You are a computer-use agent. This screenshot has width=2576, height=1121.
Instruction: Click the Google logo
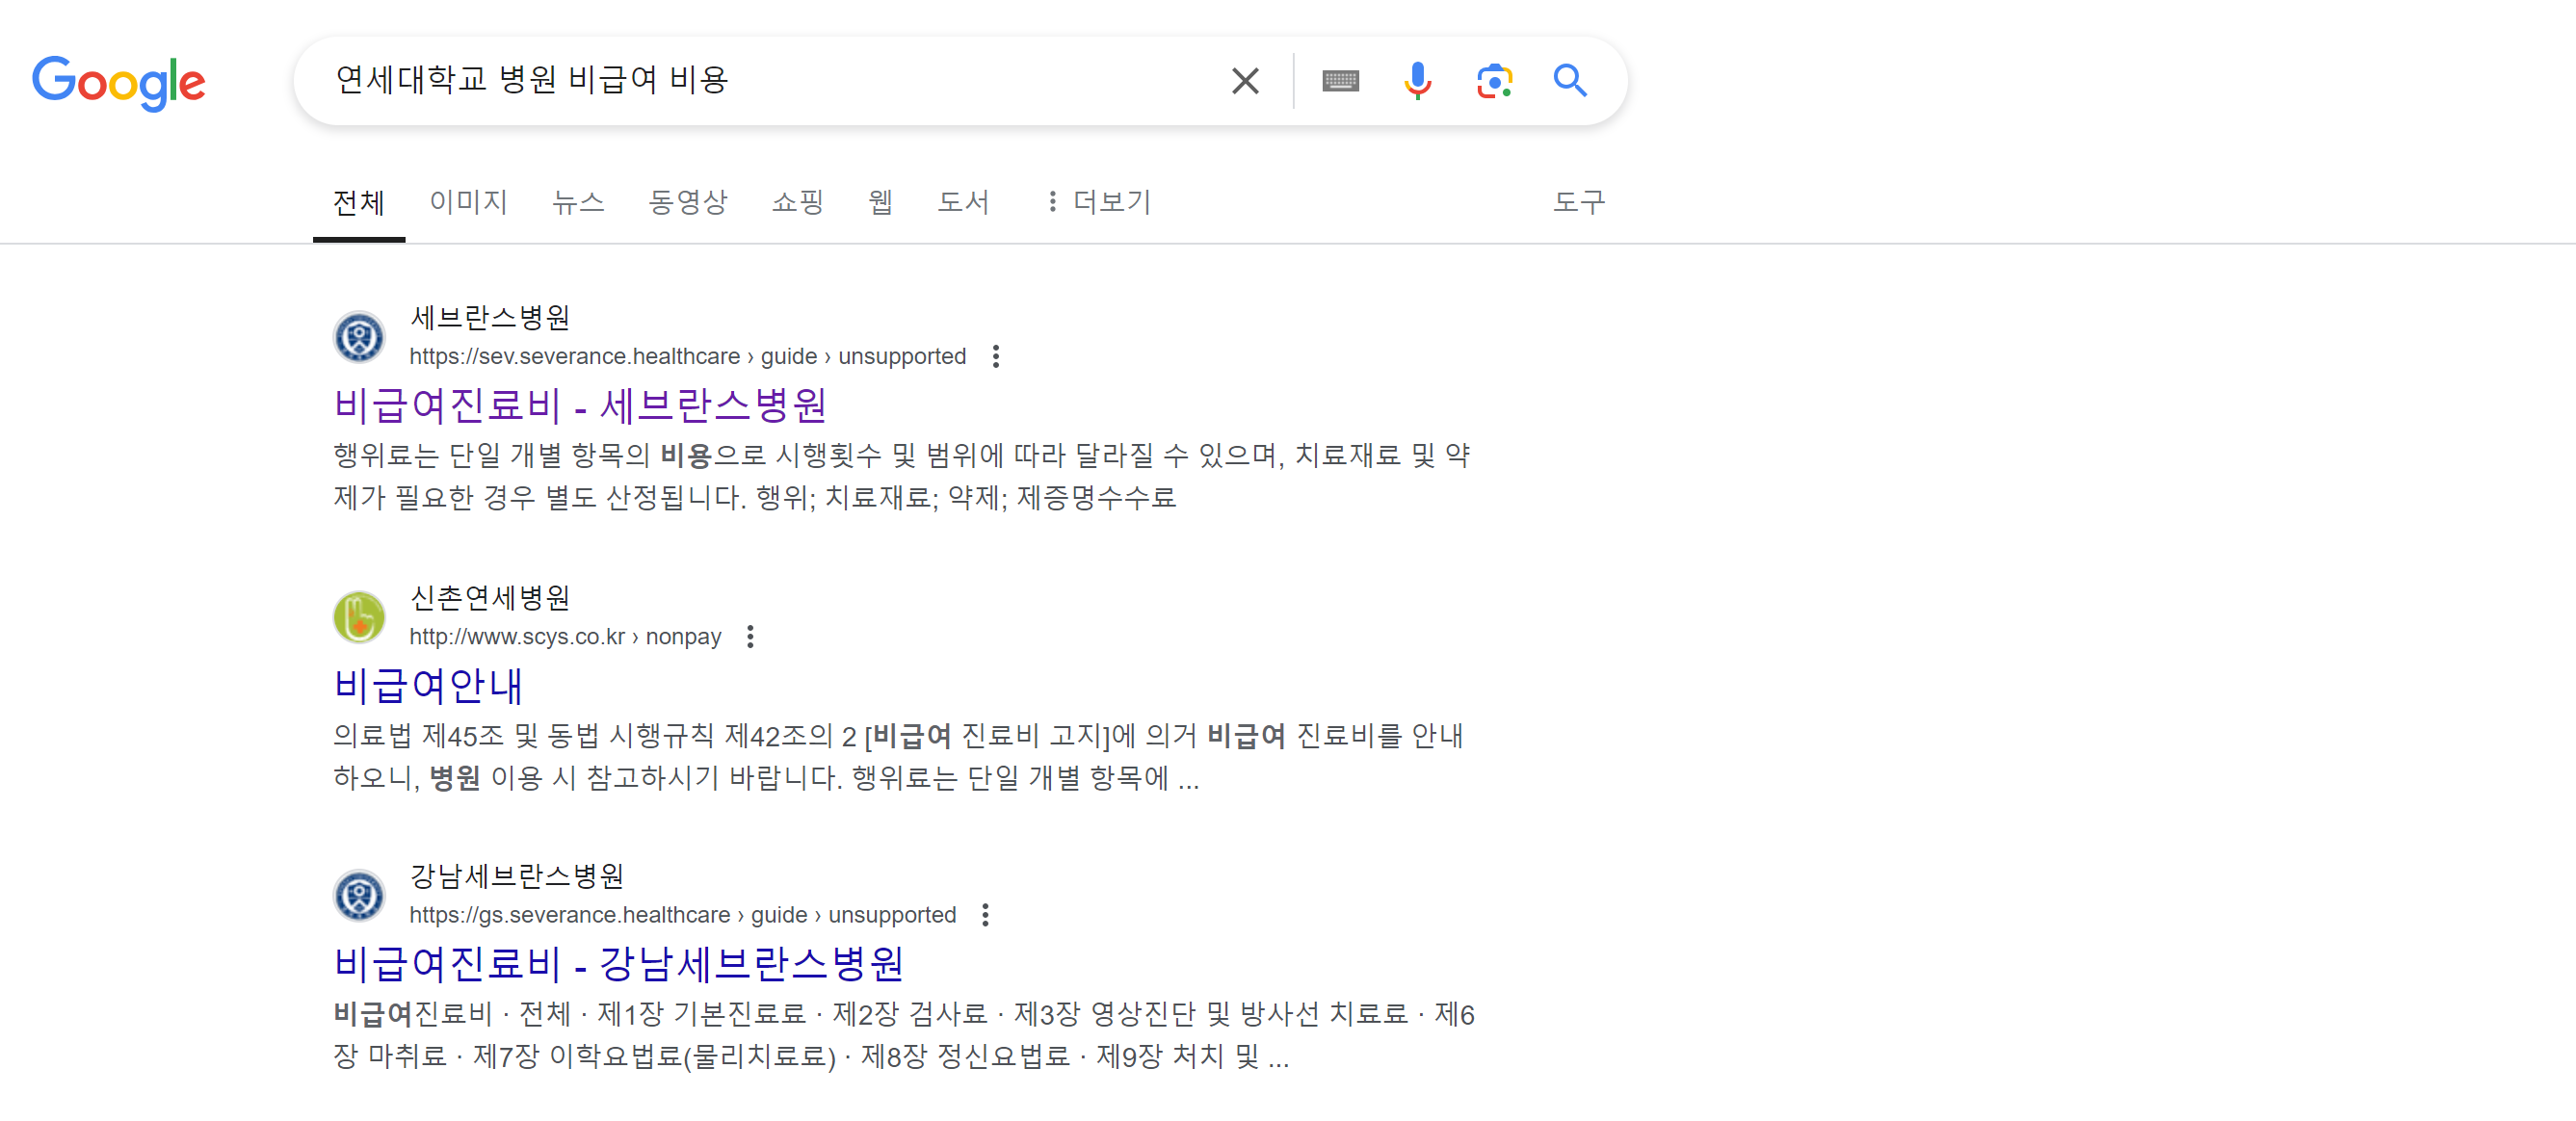[x=119, y=82]
